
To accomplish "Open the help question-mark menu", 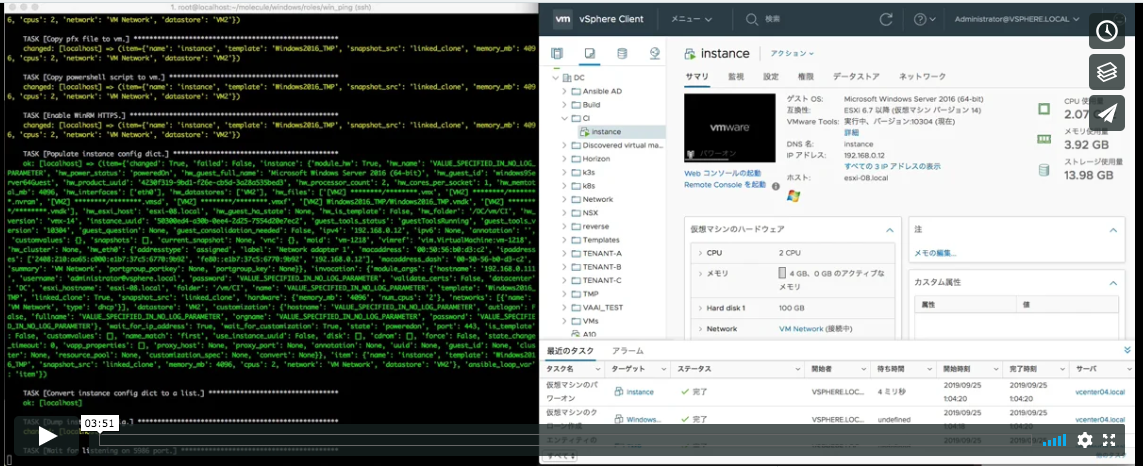I will [925, 19].
